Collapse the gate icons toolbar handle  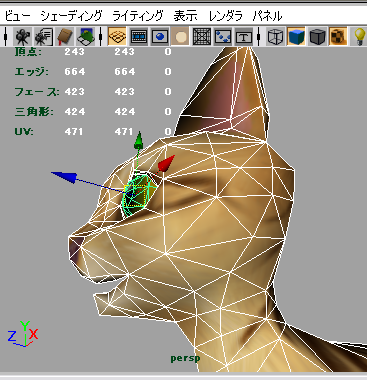[101, 36]
